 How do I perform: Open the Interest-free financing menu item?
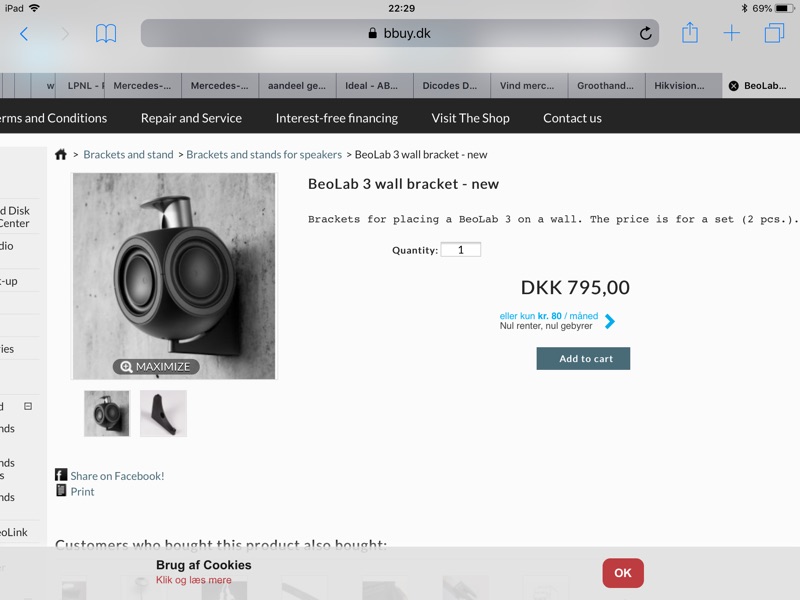pyautogui.click(x=336, y=118)
